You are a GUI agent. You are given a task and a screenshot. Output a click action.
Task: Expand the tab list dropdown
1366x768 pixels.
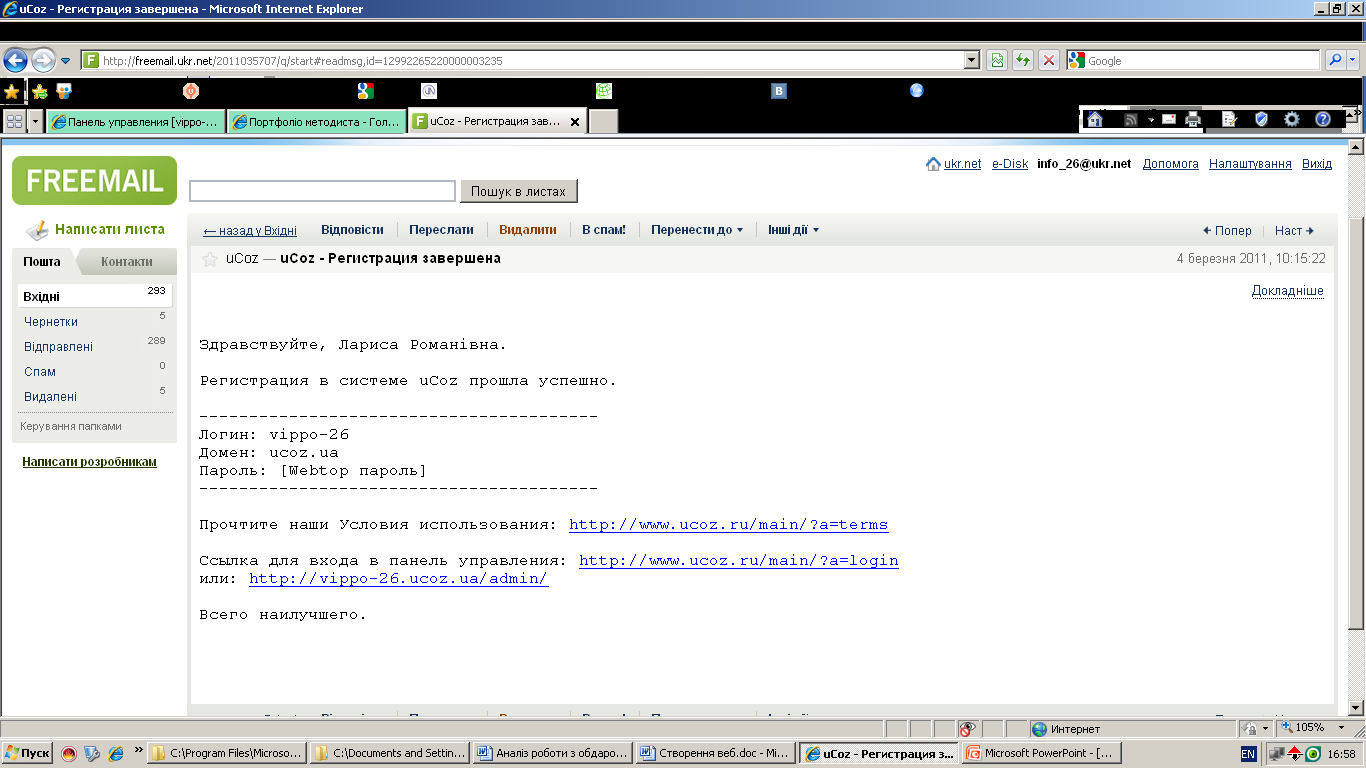click(36, 121)
